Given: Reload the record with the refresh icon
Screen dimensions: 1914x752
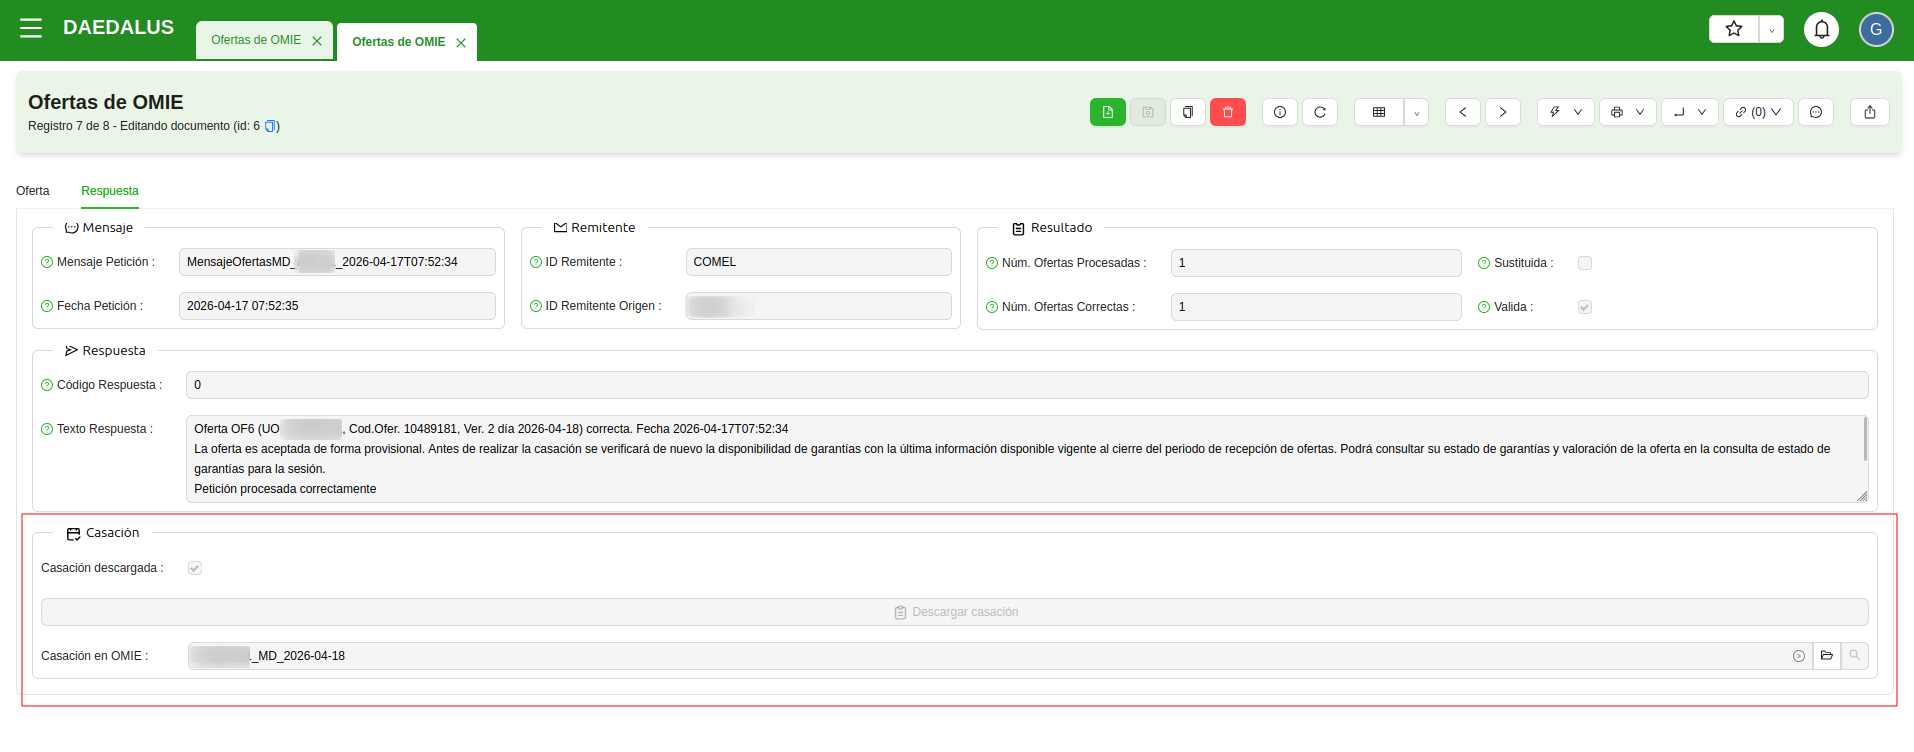Looking at the screenshot, I should [x=1319, y=112].
